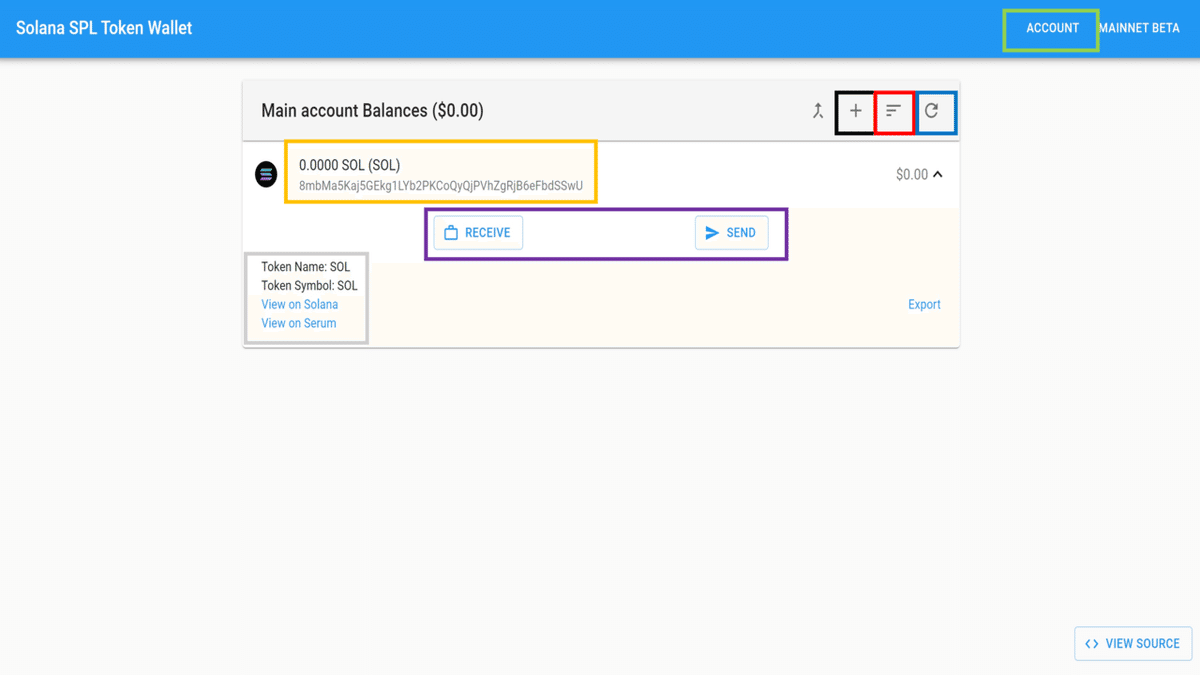Click the Solana SOL token logo
The height and width of the screenshot is (675, 1200).
click(266, 174)
